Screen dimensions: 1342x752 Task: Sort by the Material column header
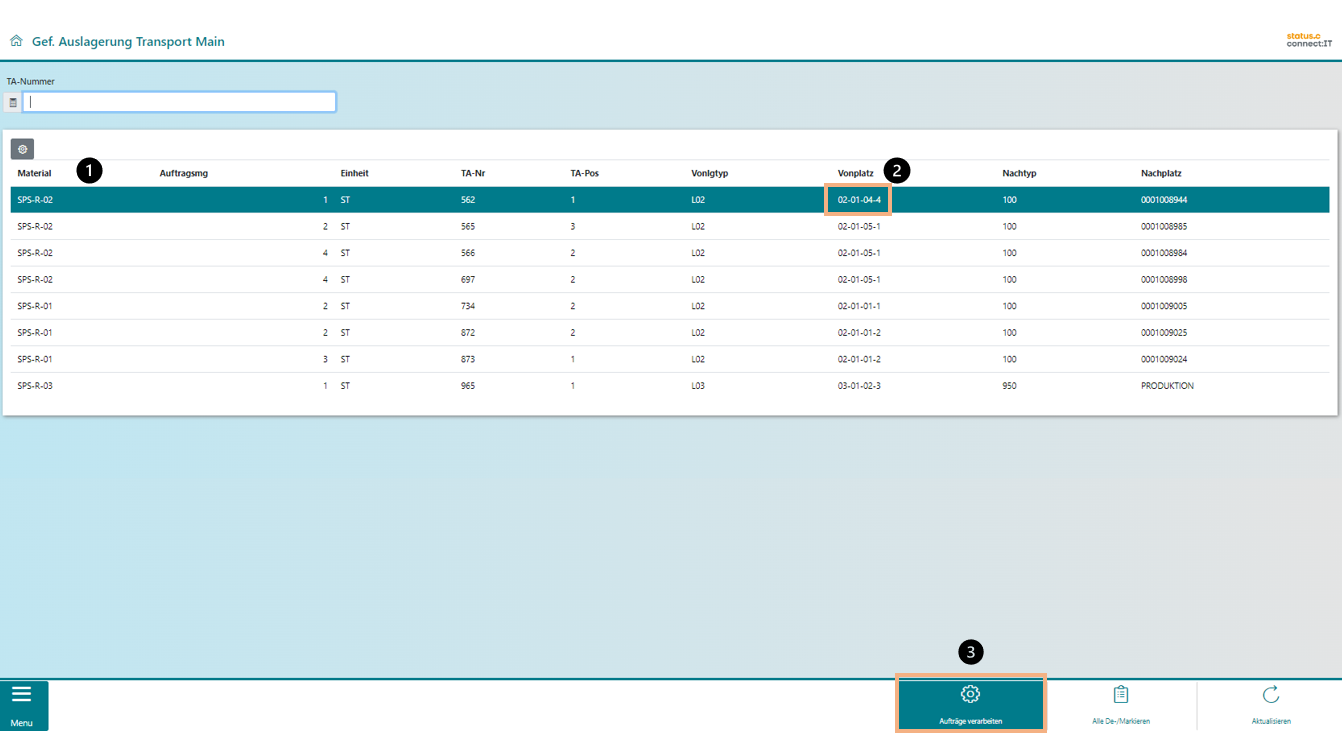coord(34,173)
